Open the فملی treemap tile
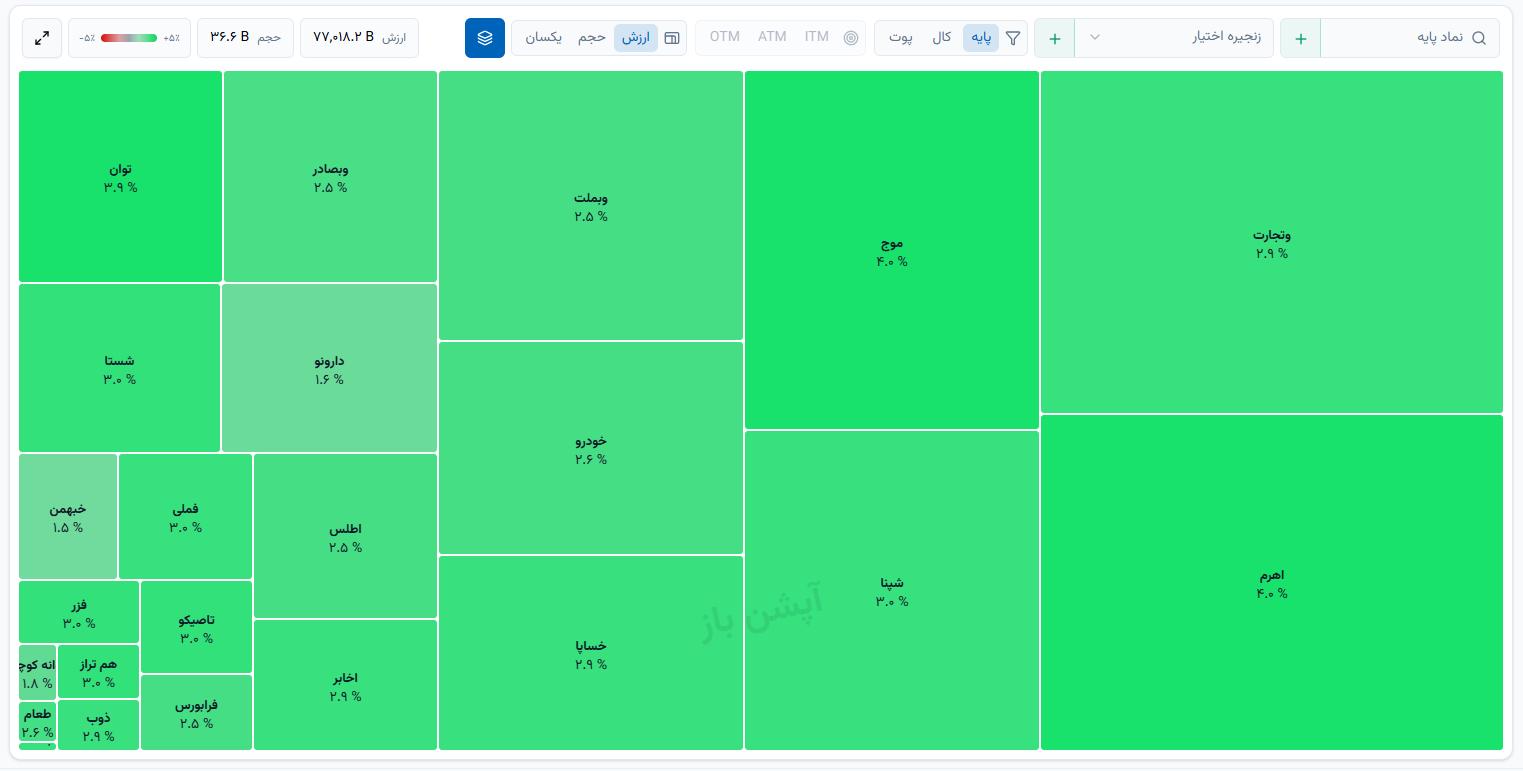 point(185,516)
